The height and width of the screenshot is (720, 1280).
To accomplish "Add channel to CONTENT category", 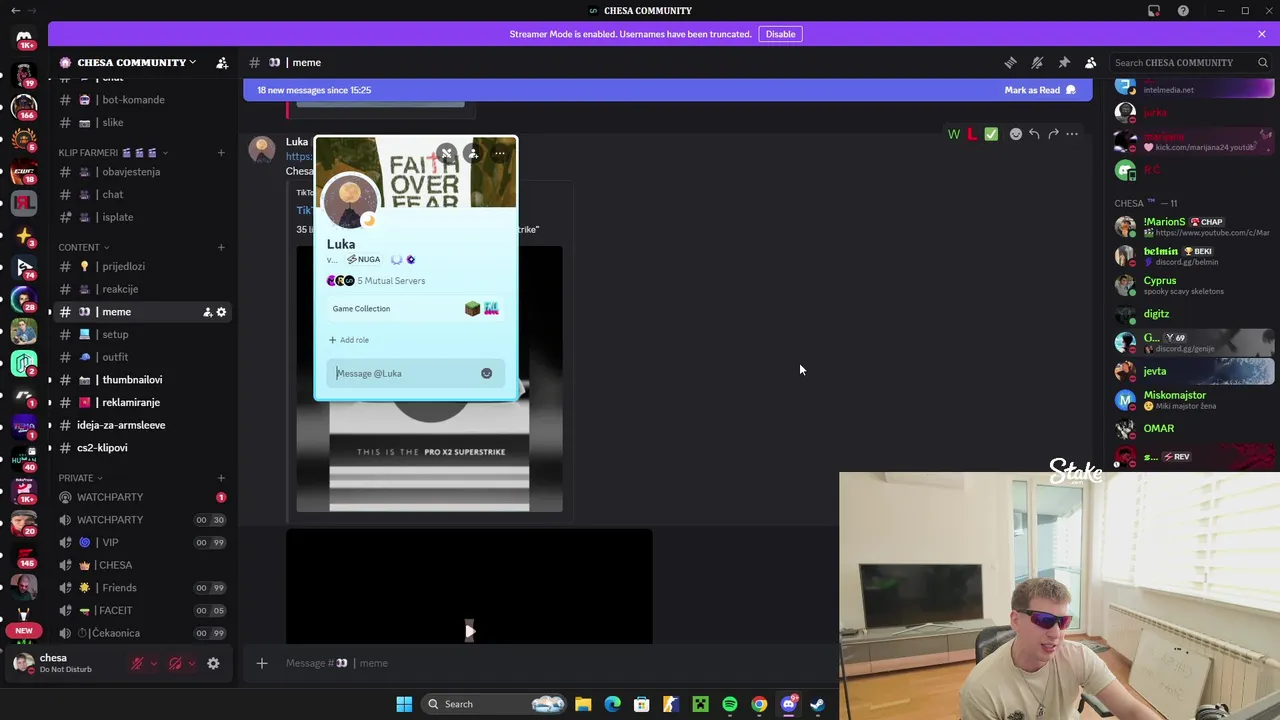I will (x=221, y=247).
